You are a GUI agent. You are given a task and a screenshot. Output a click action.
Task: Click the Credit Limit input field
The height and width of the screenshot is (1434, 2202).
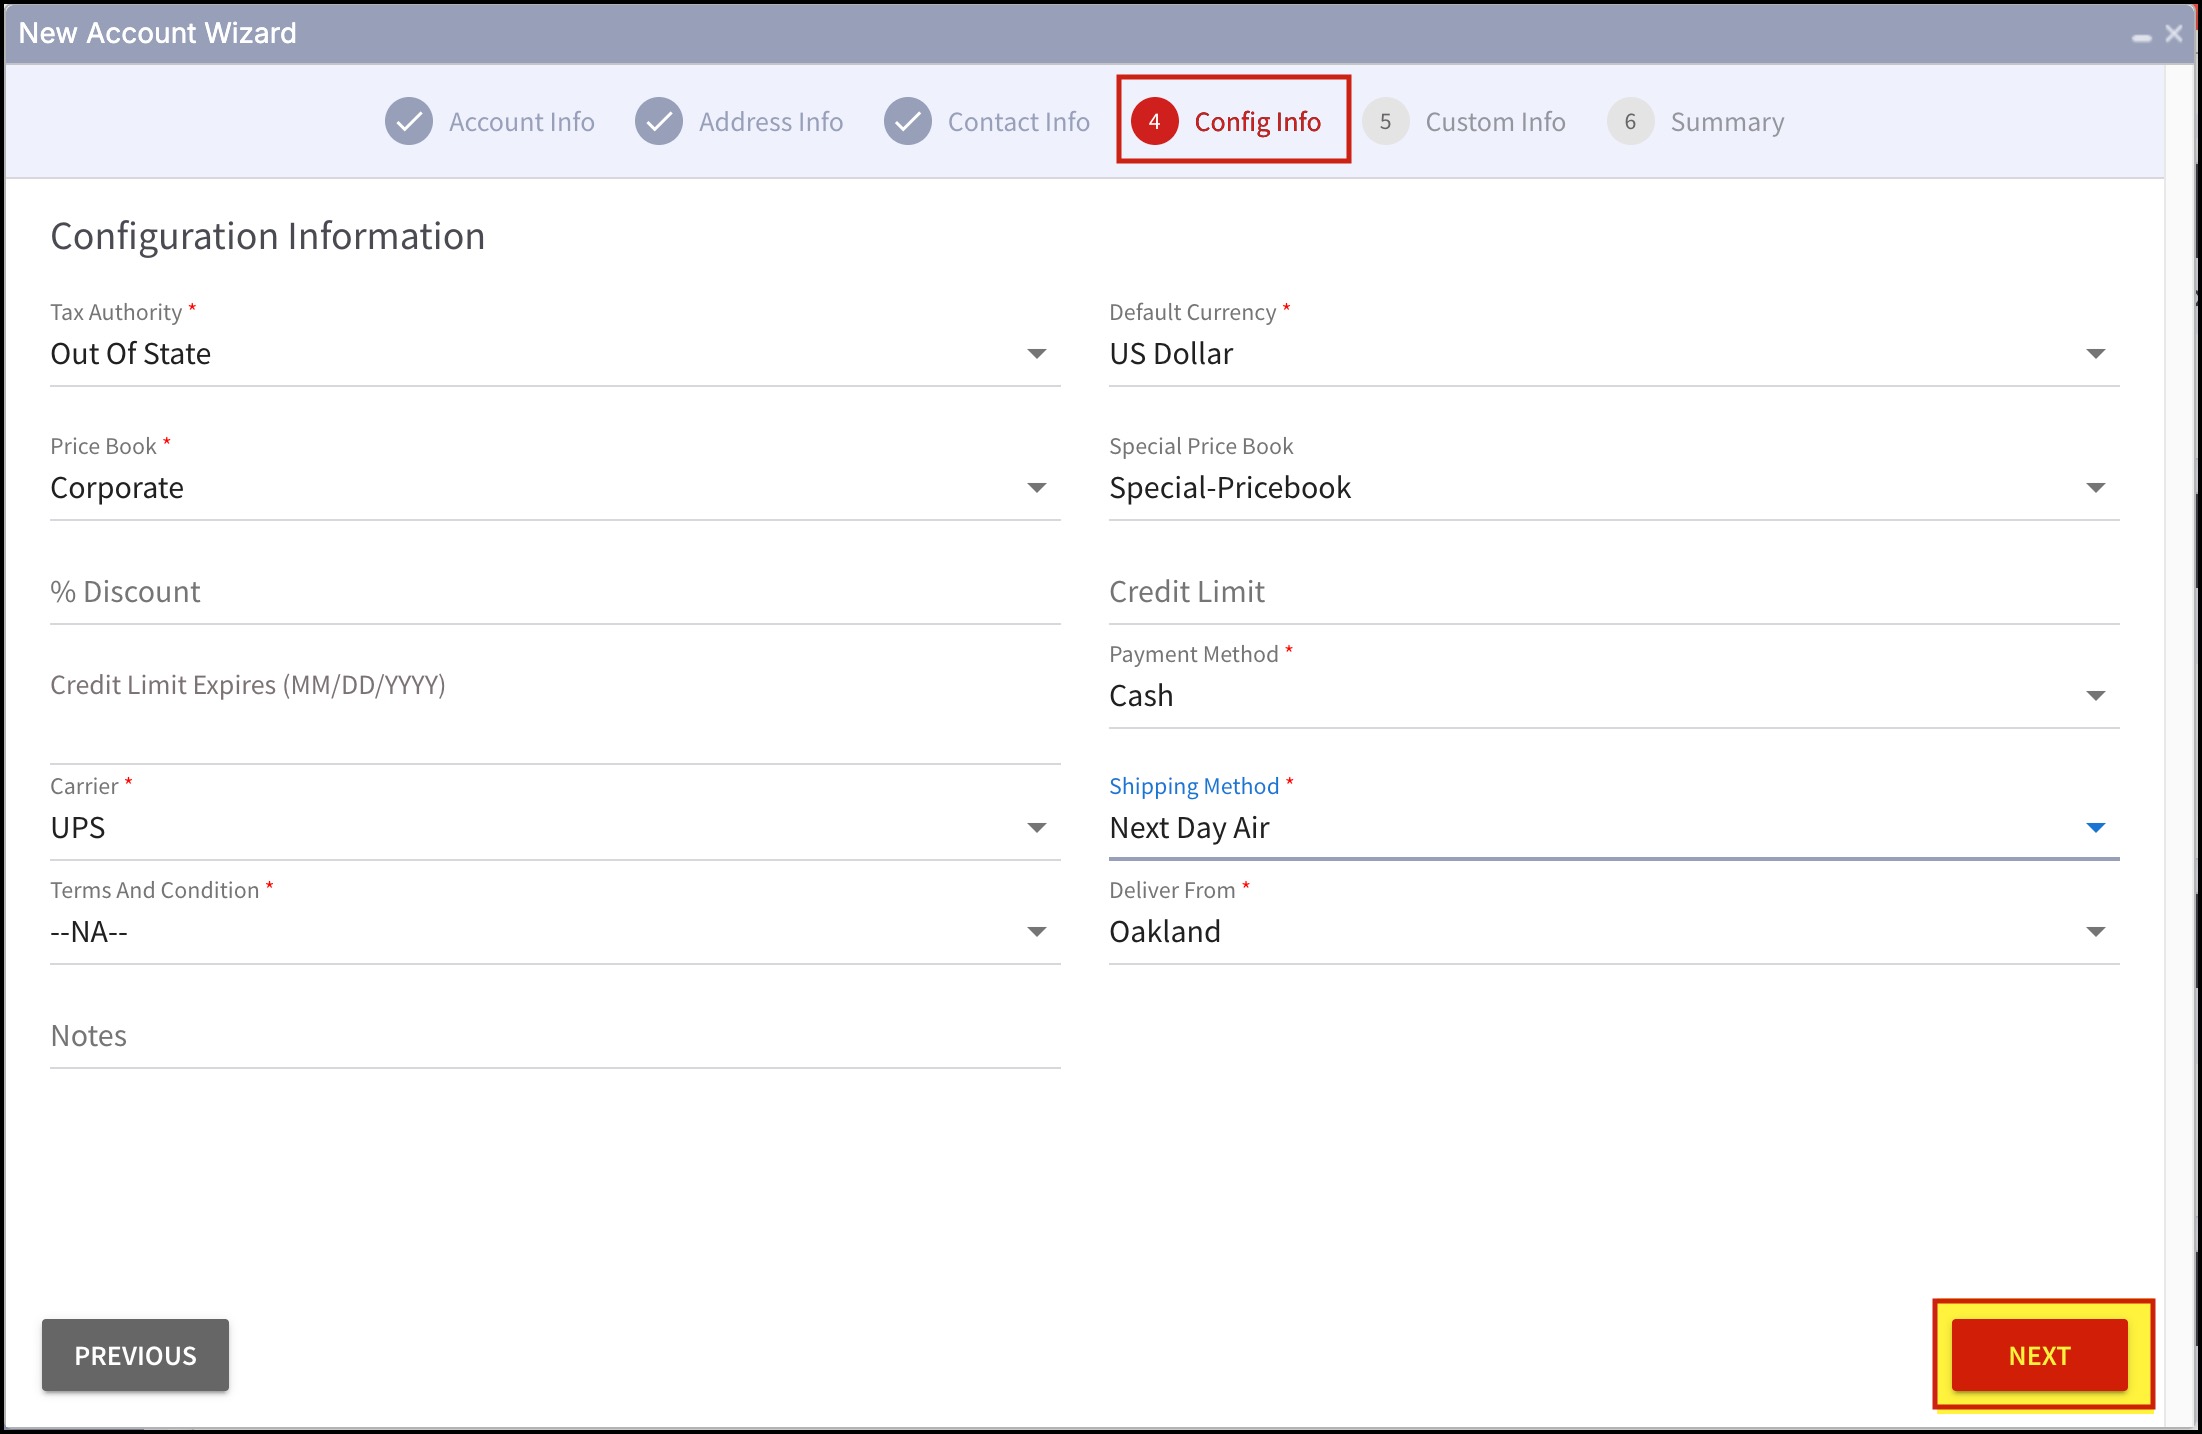(x=1614, y=592)
